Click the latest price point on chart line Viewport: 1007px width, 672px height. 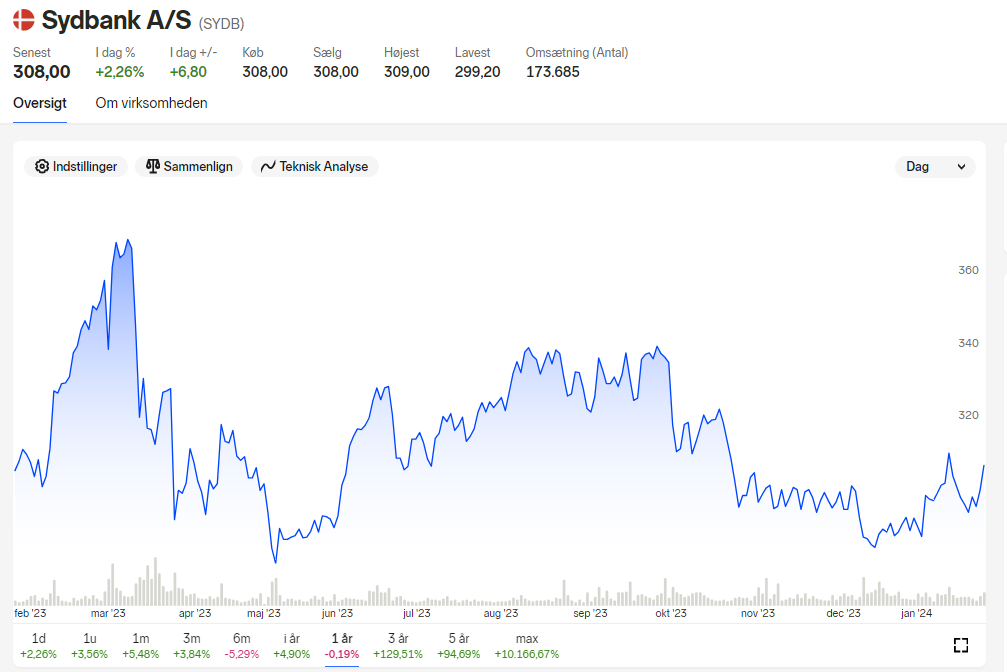983,466
